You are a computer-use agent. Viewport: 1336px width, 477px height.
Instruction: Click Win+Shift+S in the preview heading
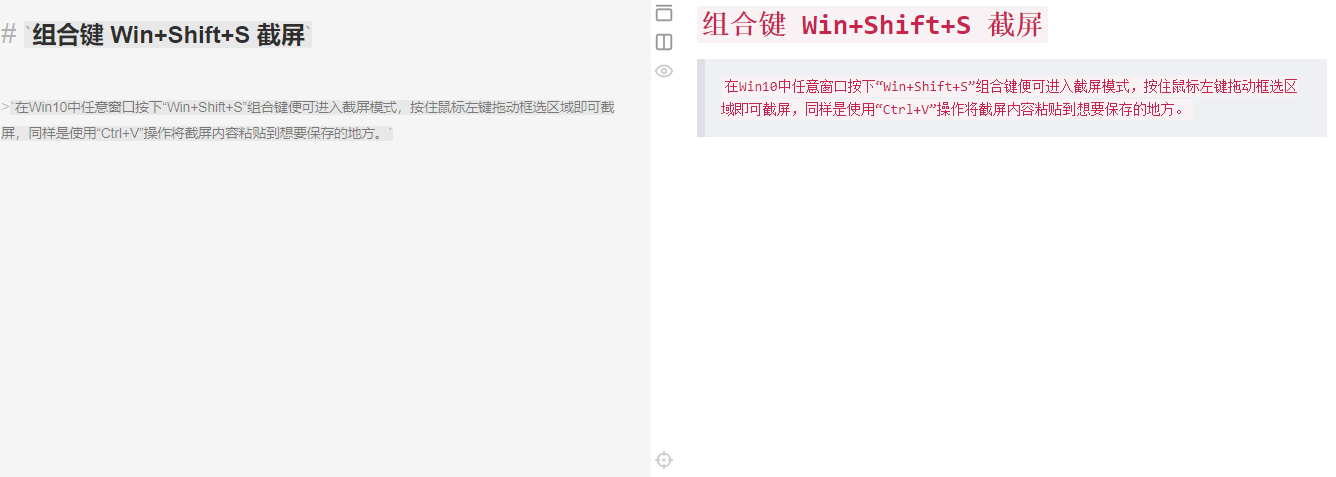click(886, 25)
